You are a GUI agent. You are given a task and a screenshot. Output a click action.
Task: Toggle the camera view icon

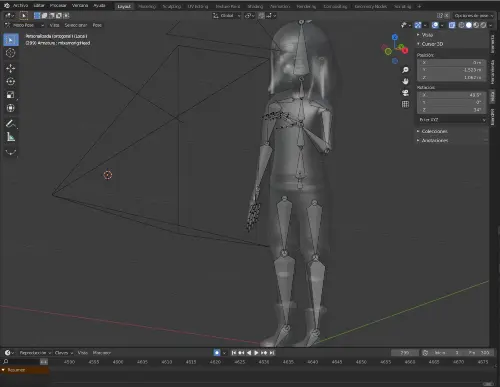405,93
